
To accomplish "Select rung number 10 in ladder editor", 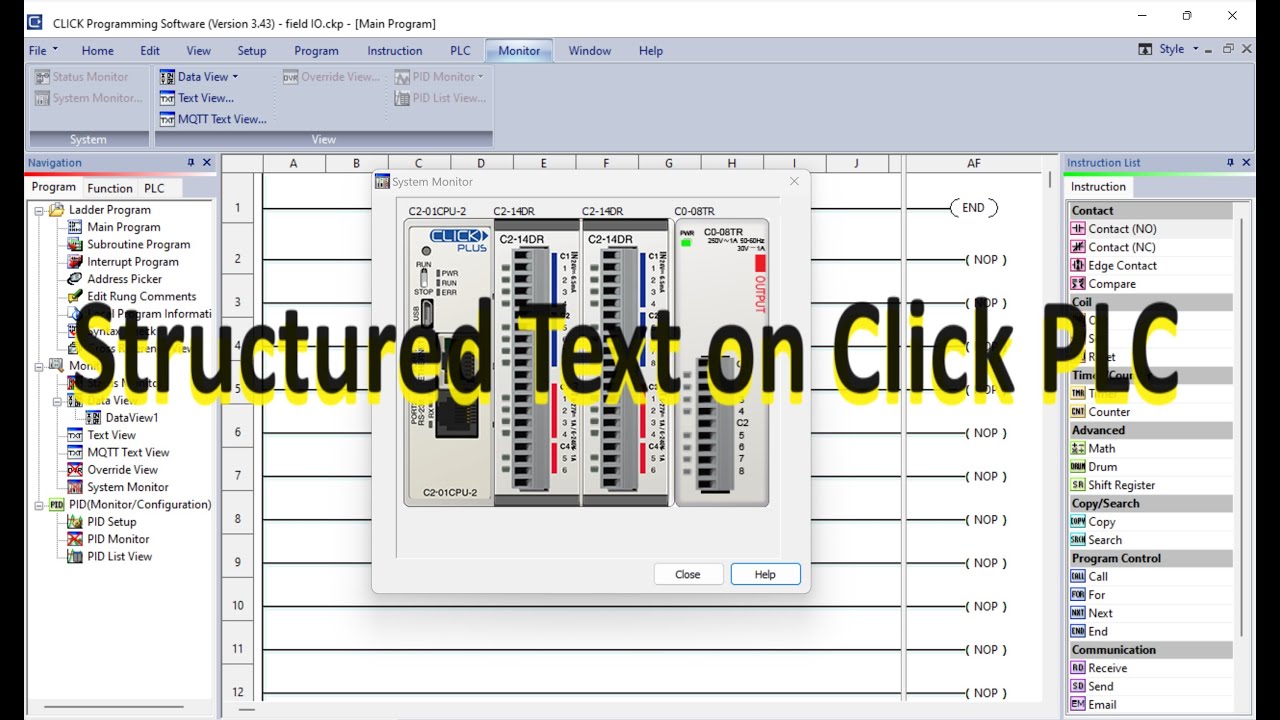I will tap(238, 606).
